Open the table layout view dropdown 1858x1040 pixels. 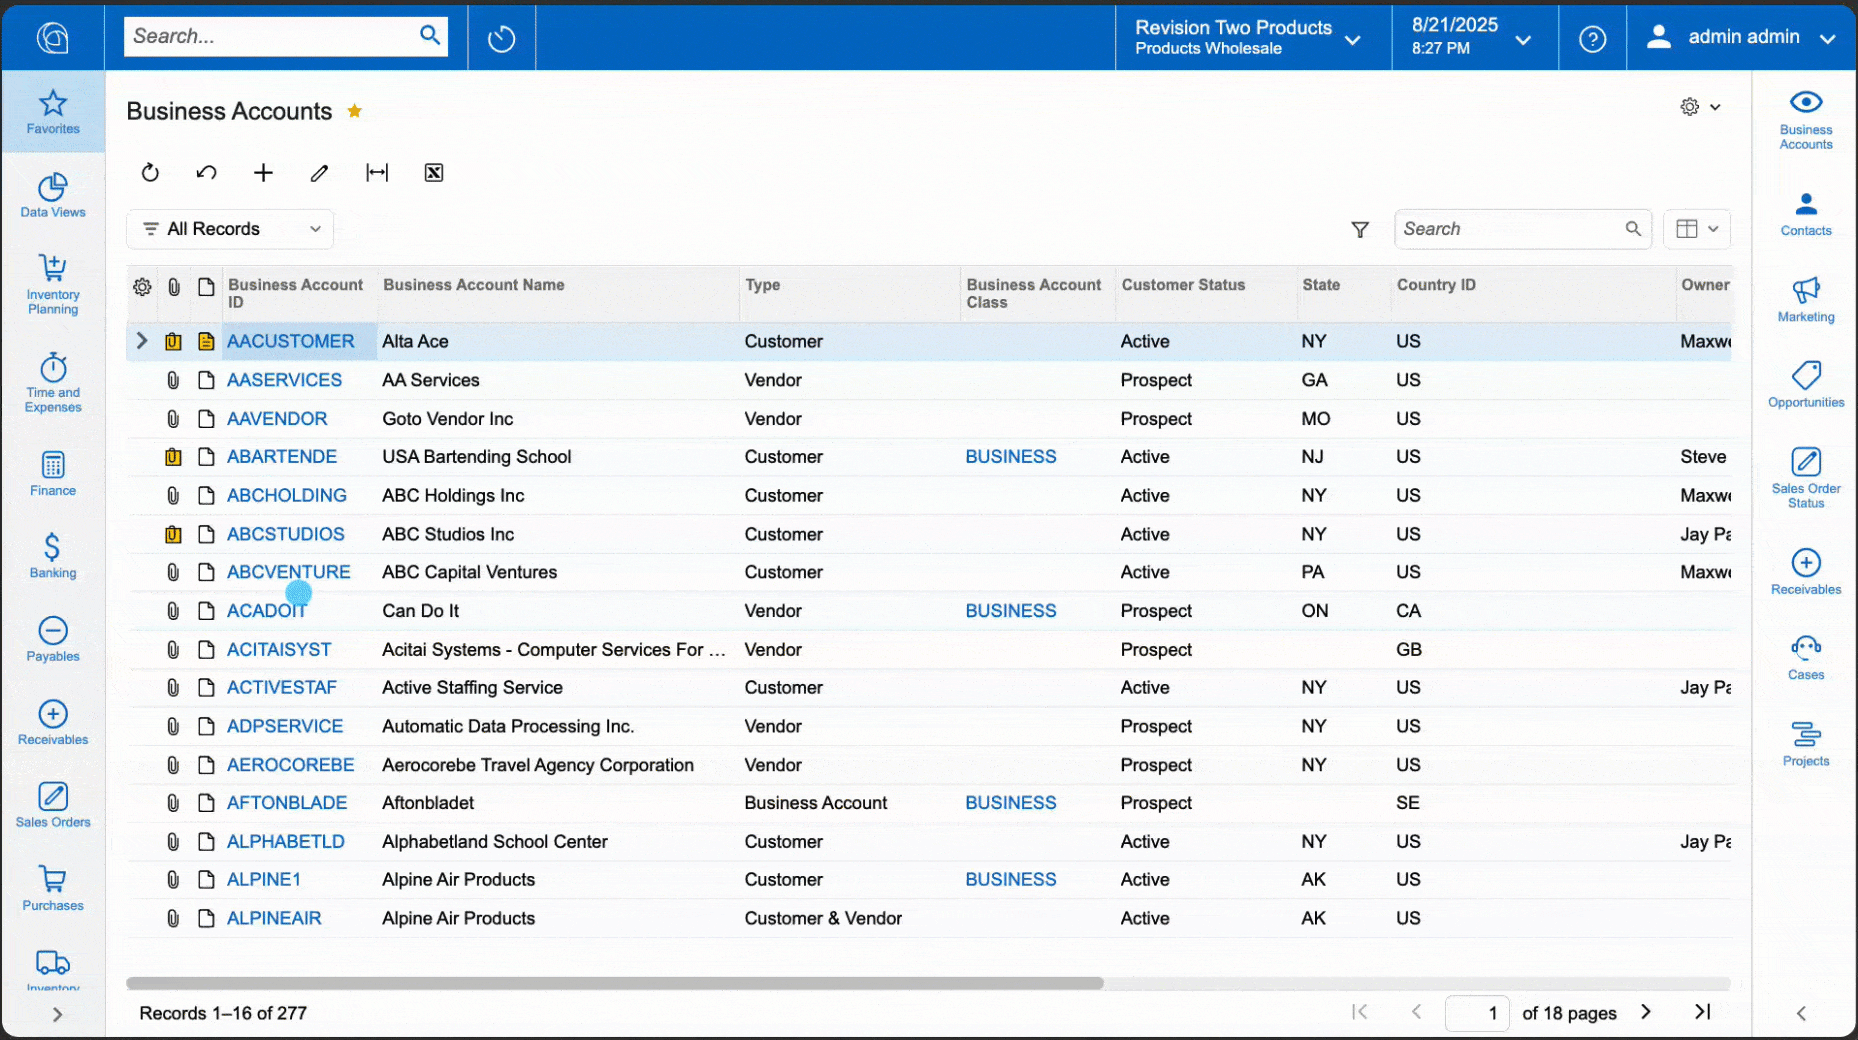coord(1697,229)
